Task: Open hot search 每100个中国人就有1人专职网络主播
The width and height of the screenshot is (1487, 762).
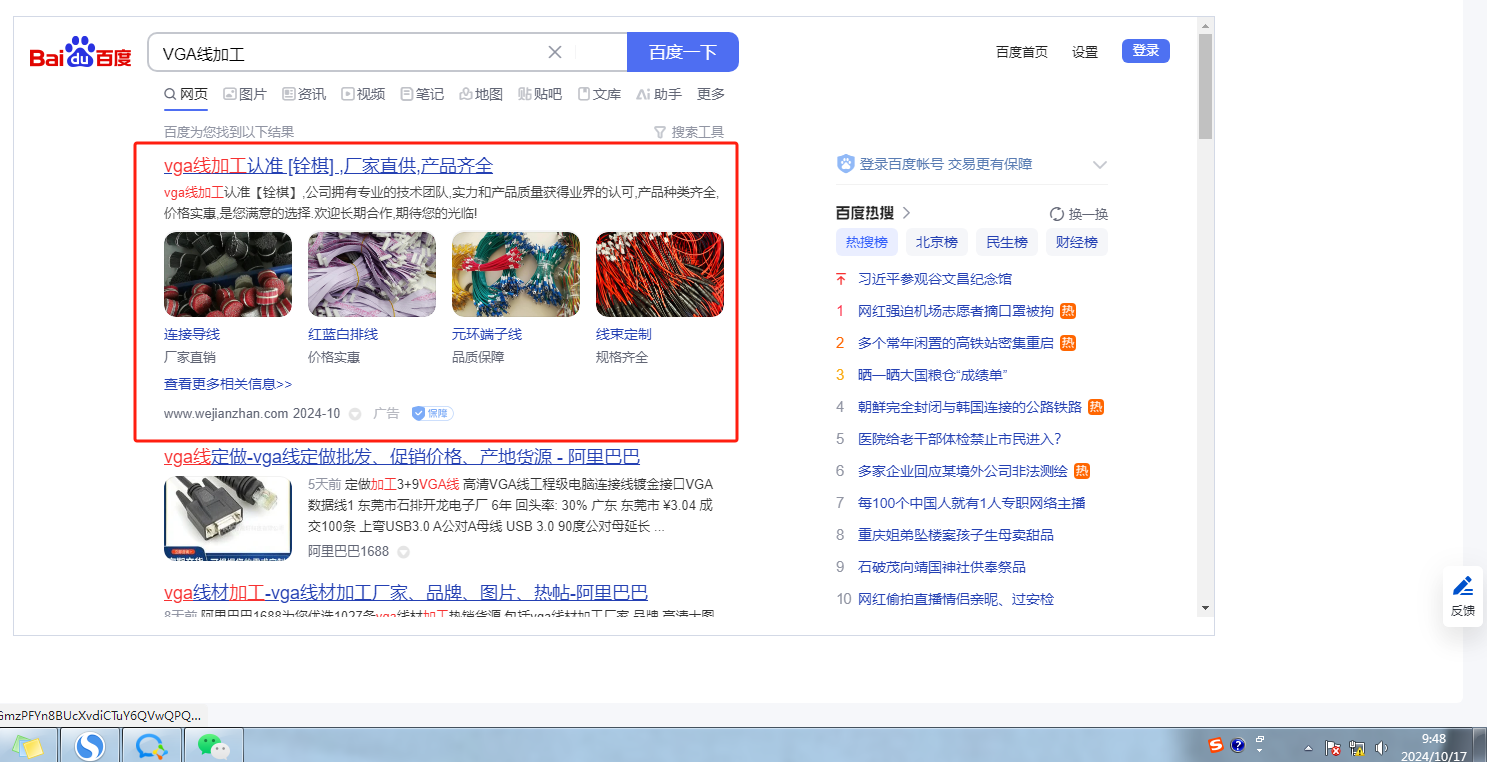Action: (x=972, y=503)
